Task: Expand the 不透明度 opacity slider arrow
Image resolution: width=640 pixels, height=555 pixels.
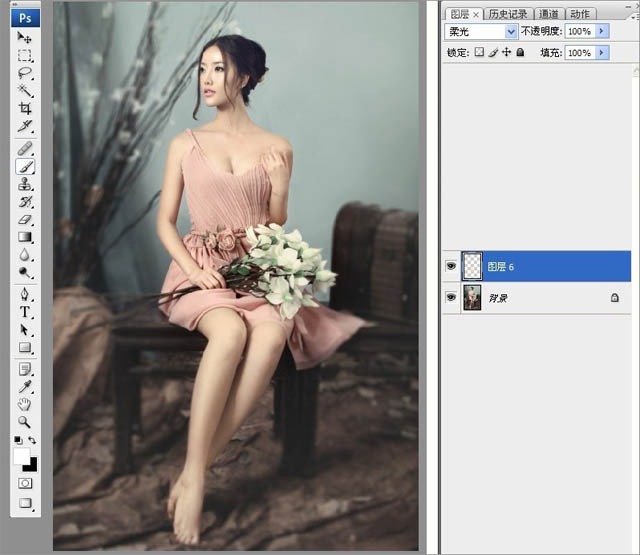Action: pyautogui.click(x=602, y=32)
